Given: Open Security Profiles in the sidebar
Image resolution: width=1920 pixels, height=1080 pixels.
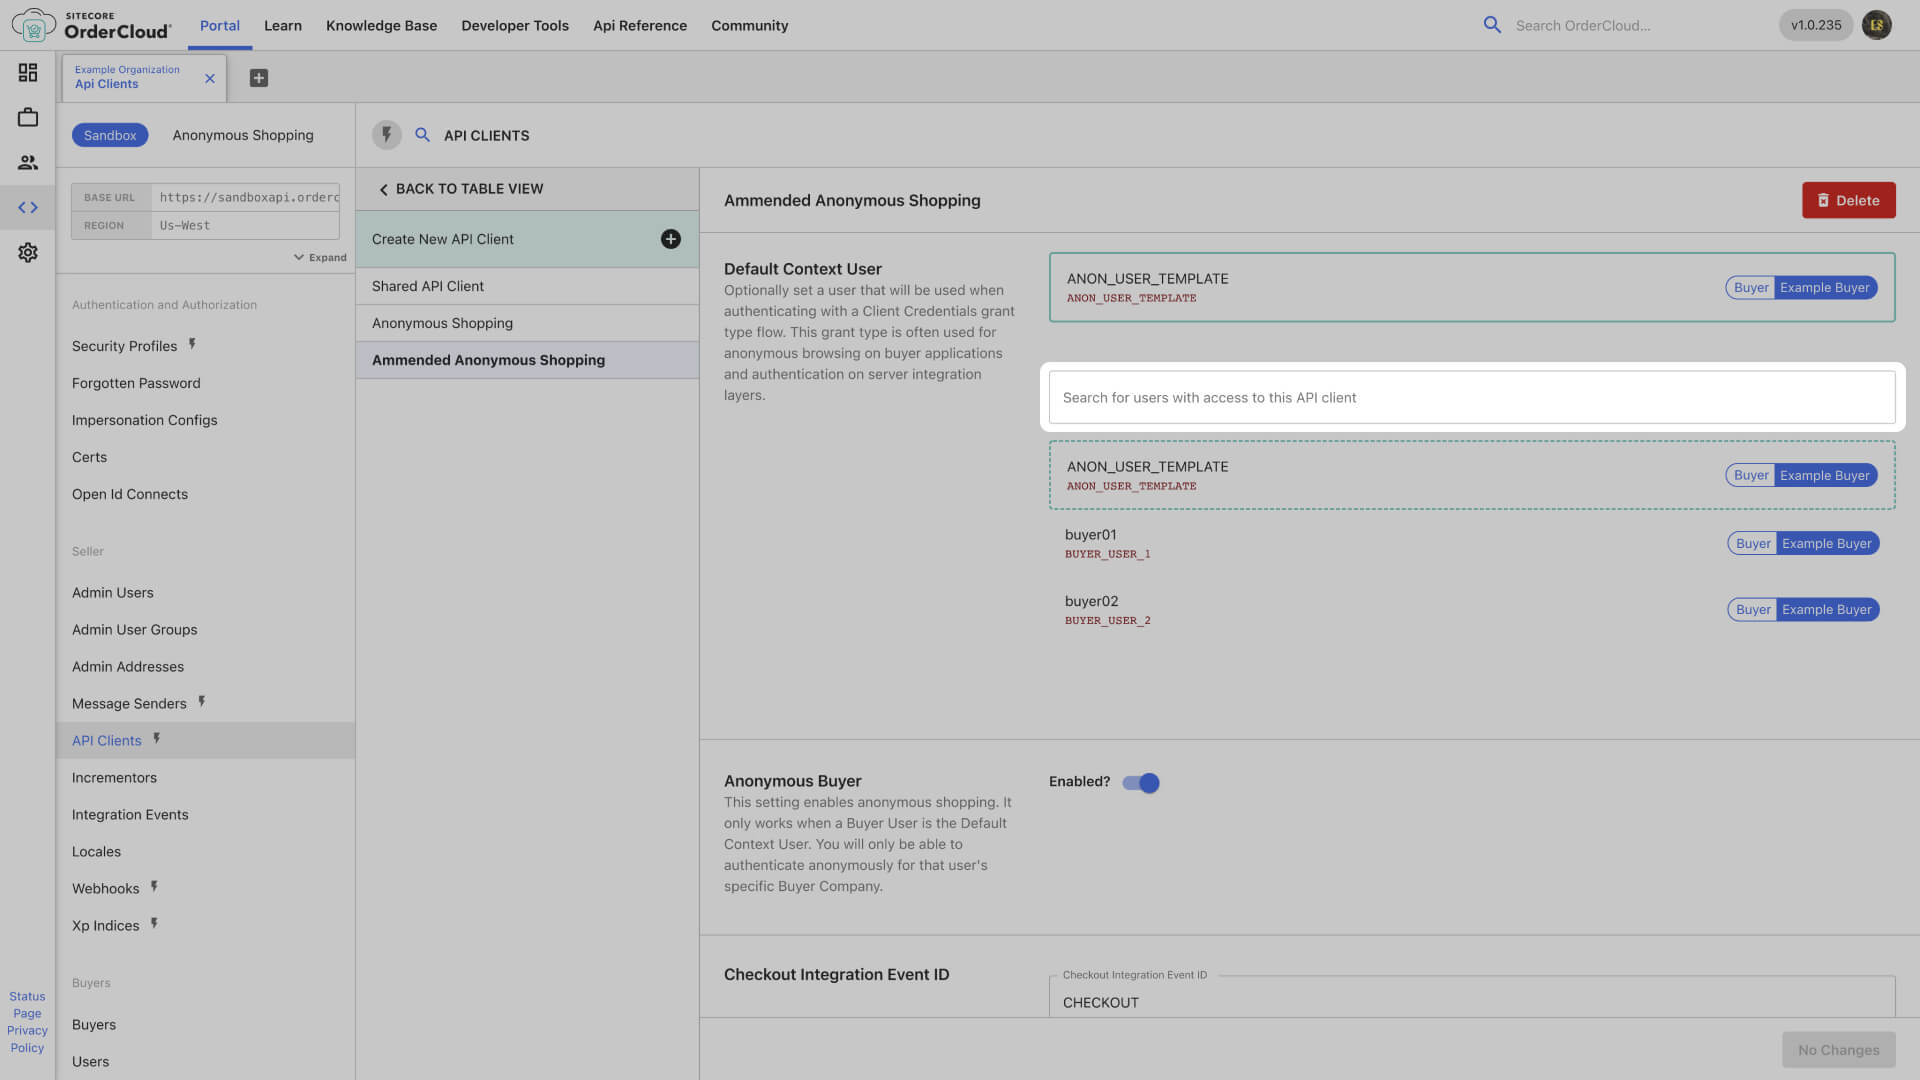Looking at the screenshot, I should [124, 346].
